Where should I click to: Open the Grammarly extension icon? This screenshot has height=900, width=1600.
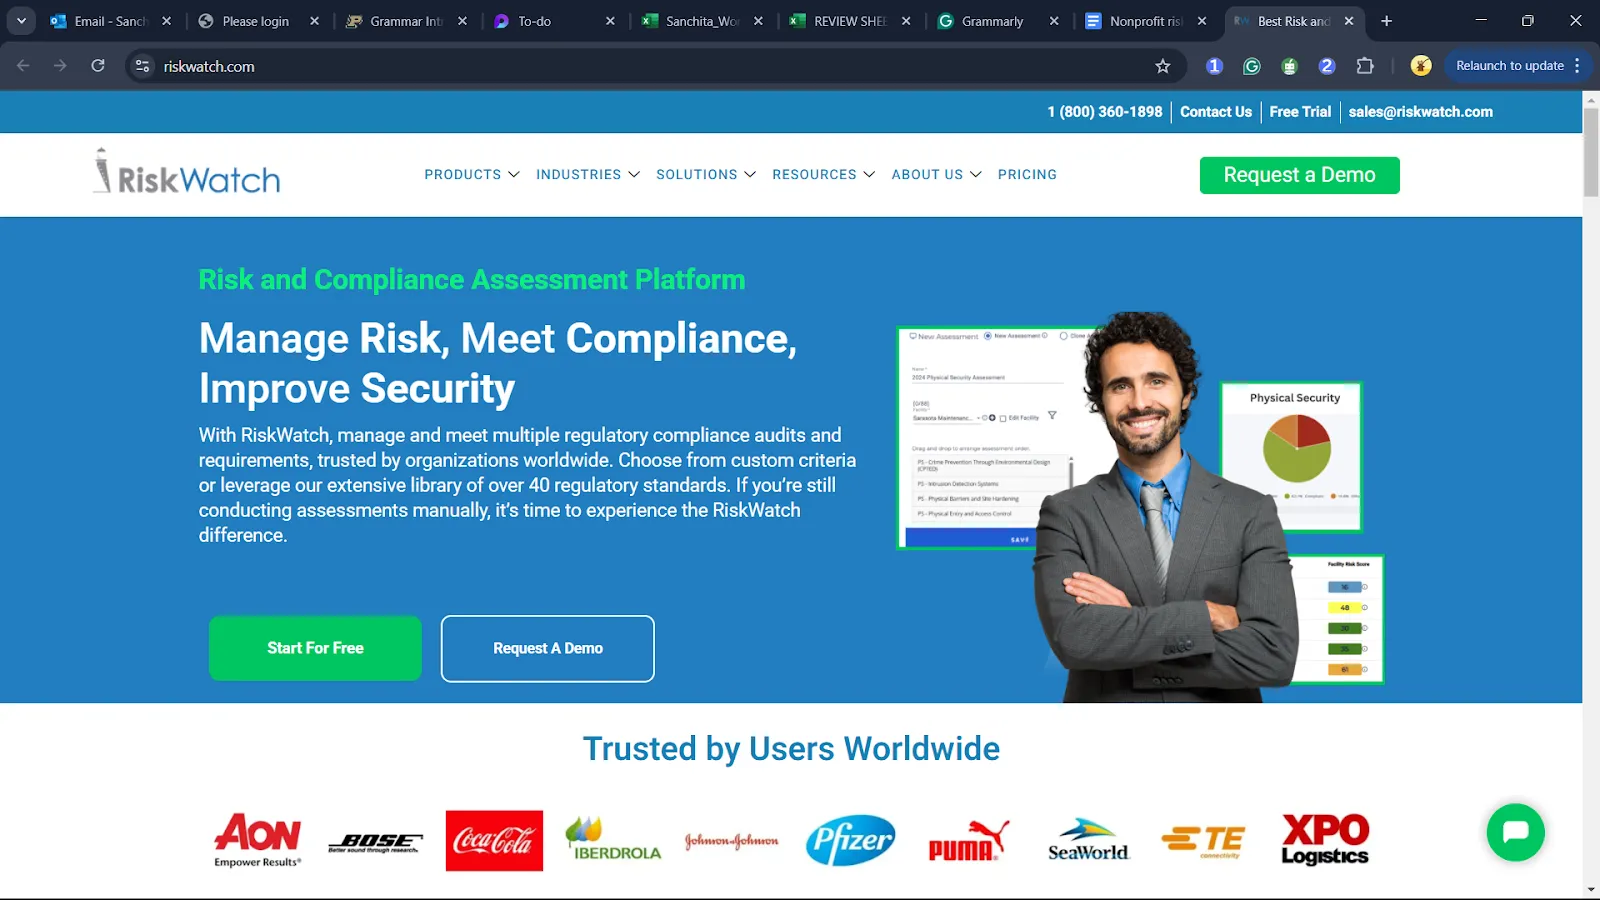click(x=1251, y=66)
